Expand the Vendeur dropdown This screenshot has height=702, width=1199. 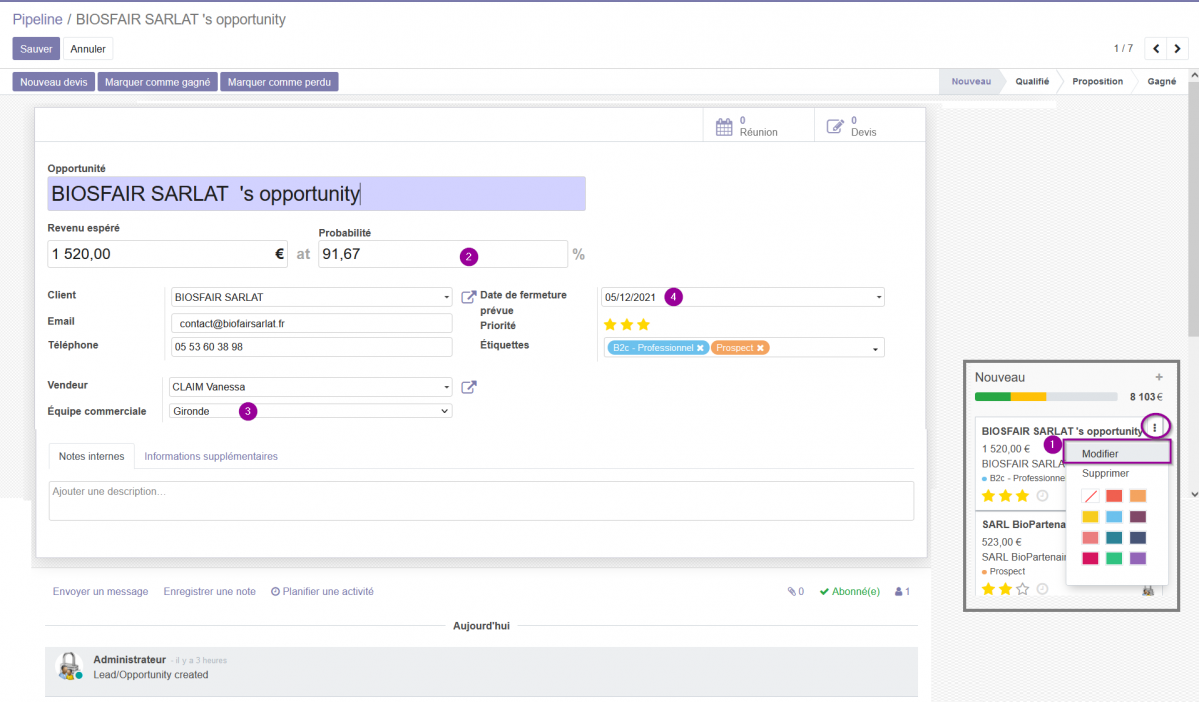click(447, 387)
